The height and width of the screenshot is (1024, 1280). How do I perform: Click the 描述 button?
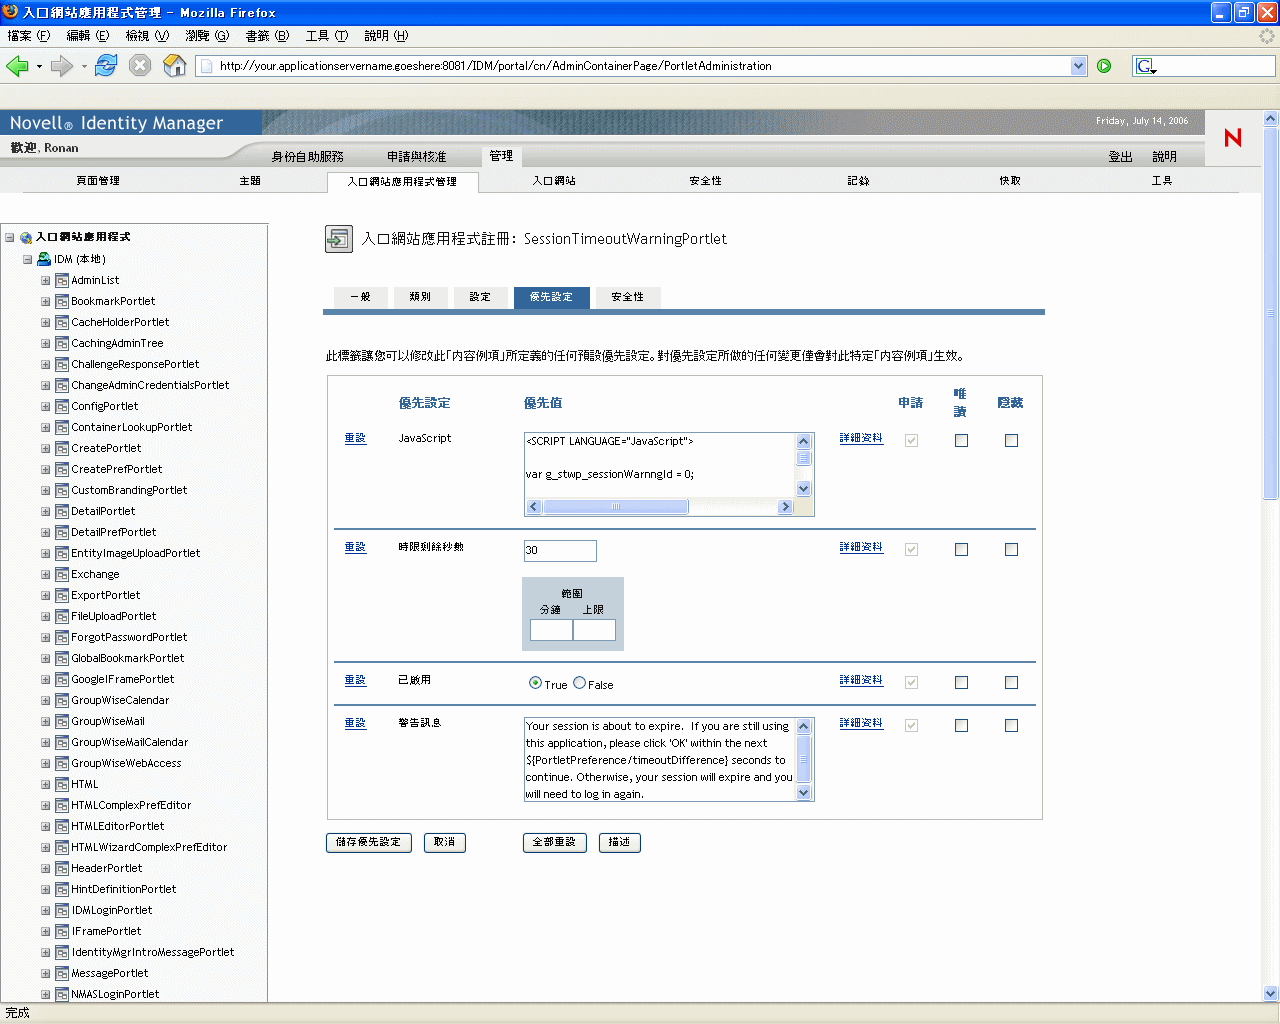[620, 842]
